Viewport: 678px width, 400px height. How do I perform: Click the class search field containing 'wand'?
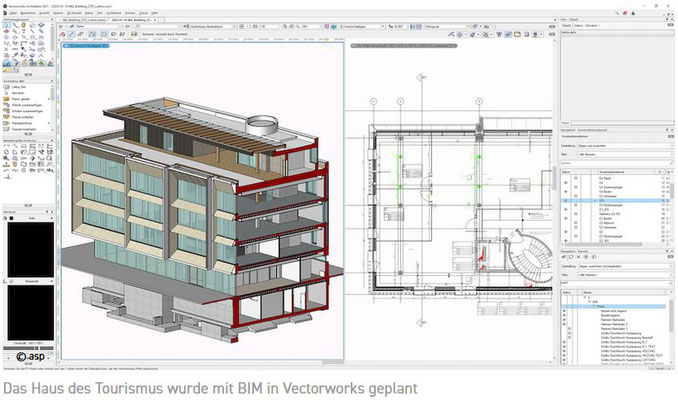(x=614, y=283)
